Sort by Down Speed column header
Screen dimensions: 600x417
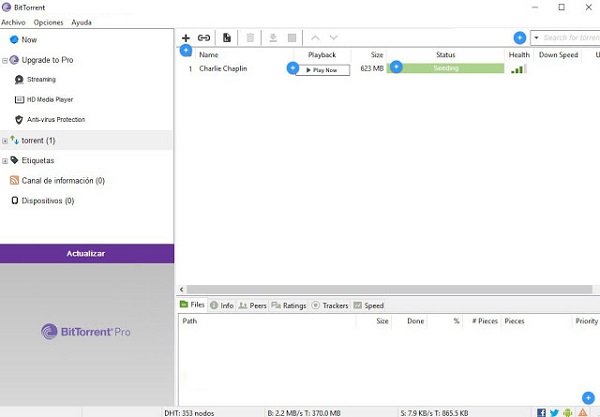click(558, 55)
